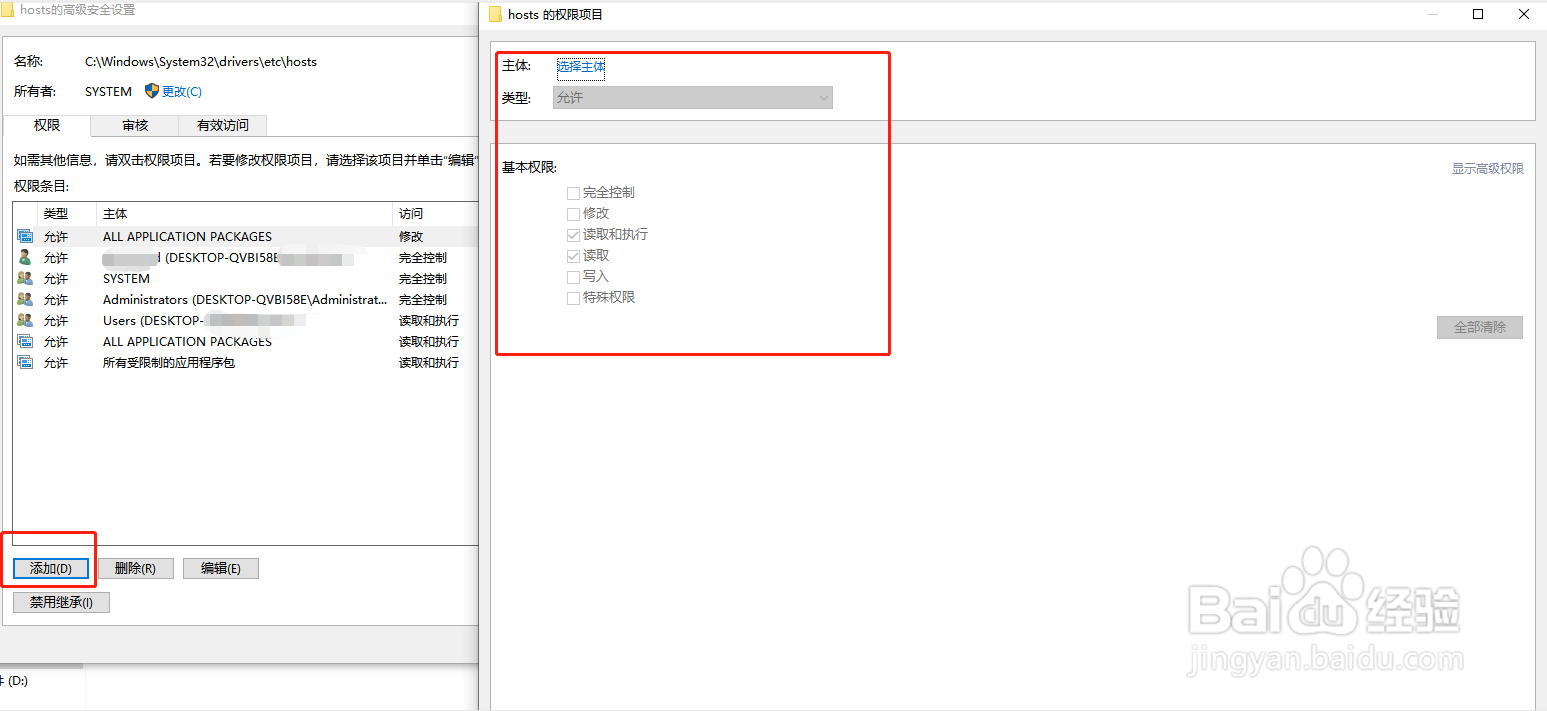Viewport: 1547px width, 711px height.
Task: Click the SYSTEM entry's group icon
Action: pyautogui.click(x=24, y=278)
